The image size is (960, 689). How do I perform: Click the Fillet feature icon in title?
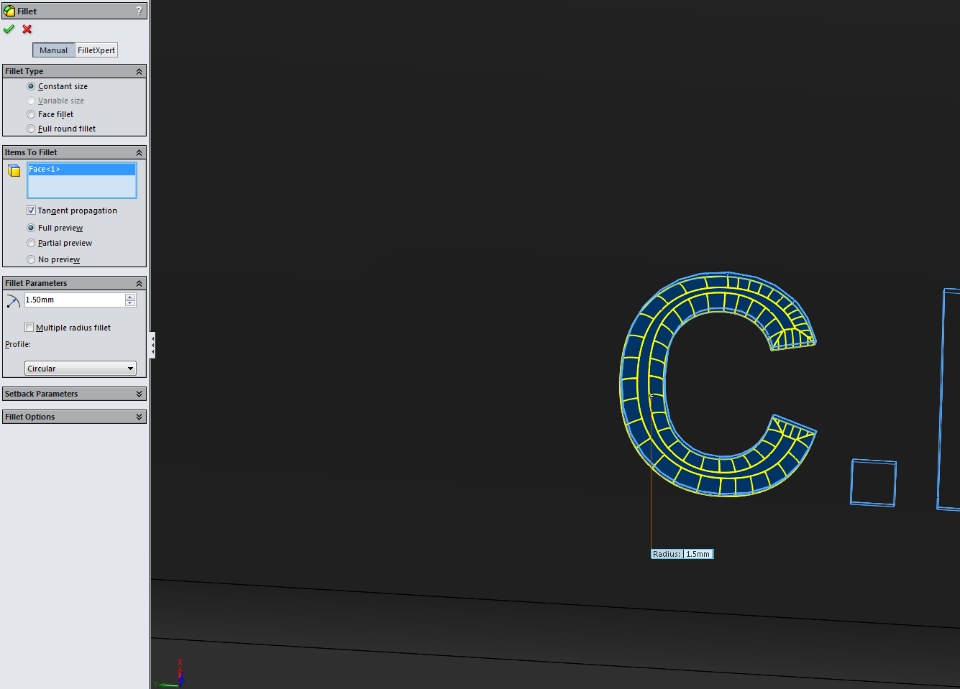[x=9, y=10]
